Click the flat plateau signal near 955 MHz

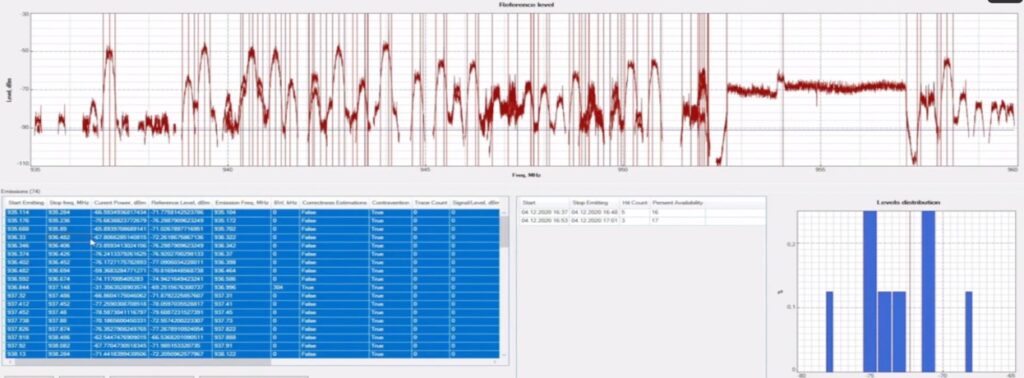(x=842, y=86)
